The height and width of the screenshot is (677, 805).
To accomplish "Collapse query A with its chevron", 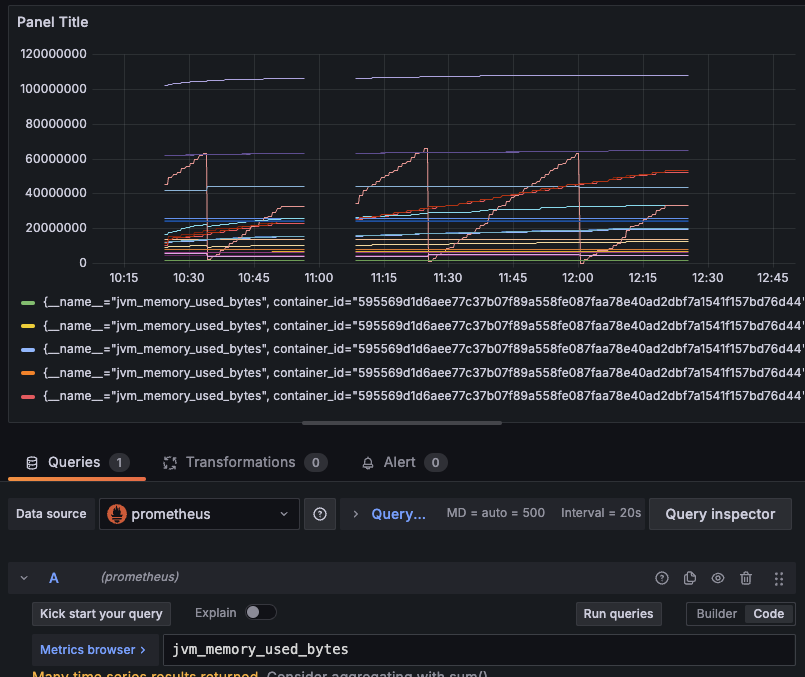I will point(24,577).
